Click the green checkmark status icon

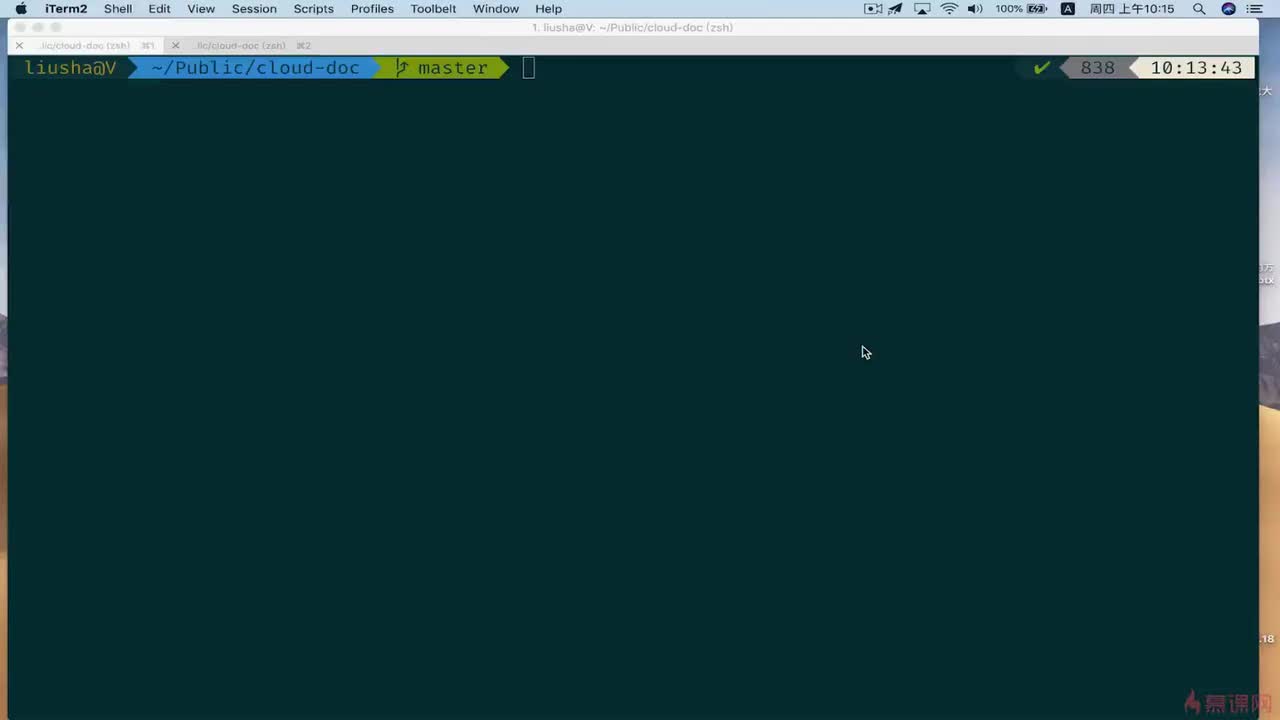click(1042, 68)
